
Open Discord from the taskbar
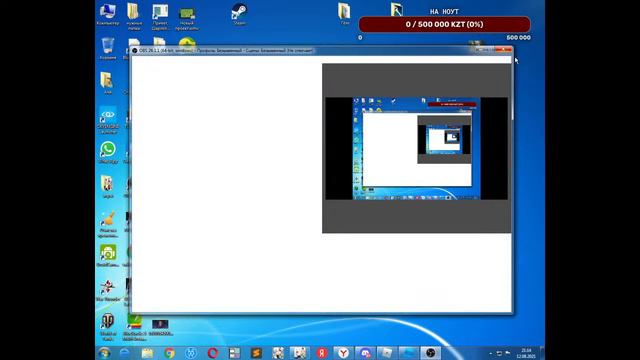point(365,353)
